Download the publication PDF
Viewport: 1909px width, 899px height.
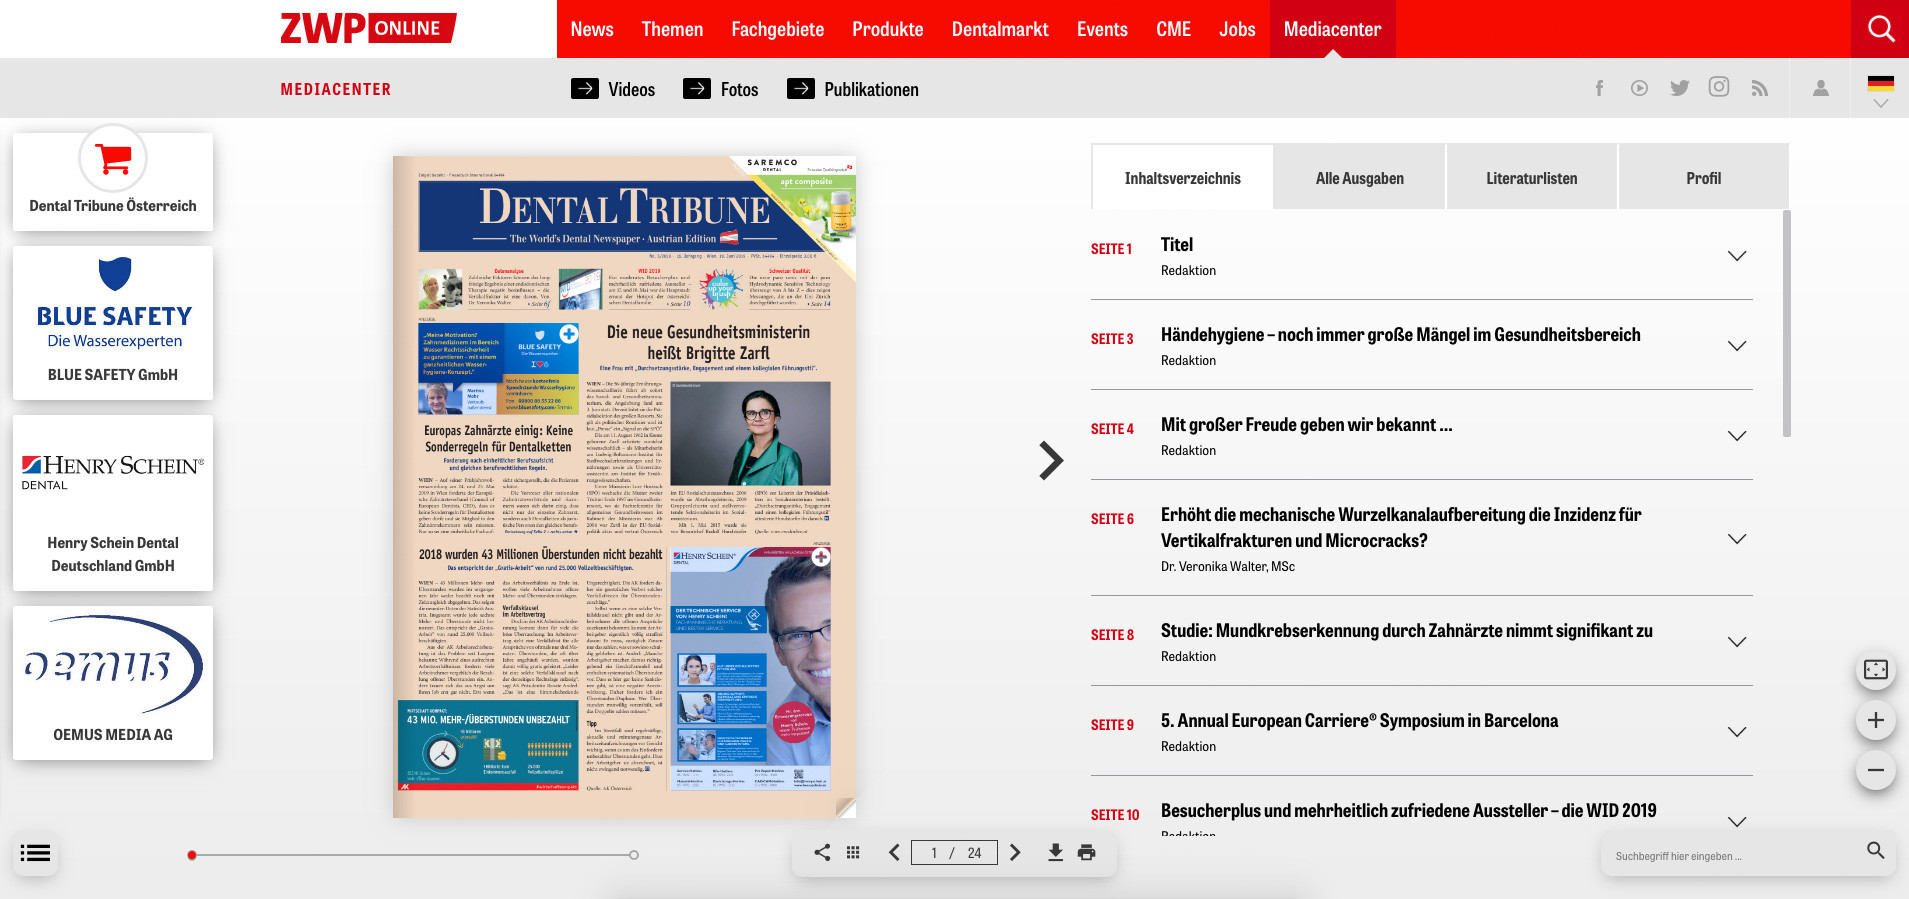(x=1055, y=852)
